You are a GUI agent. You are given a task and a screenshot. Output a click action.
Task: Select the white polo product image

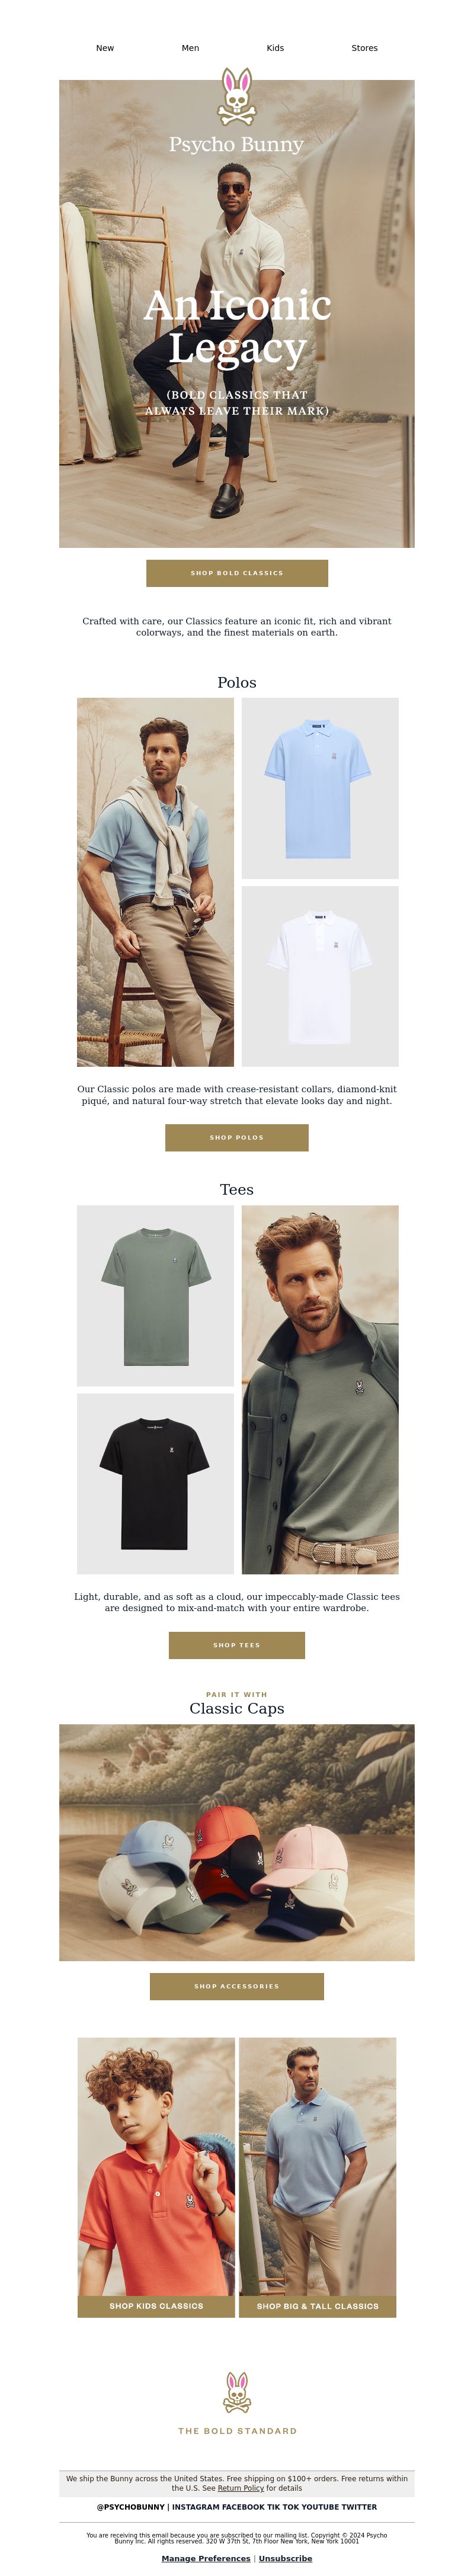click(320, 976)
